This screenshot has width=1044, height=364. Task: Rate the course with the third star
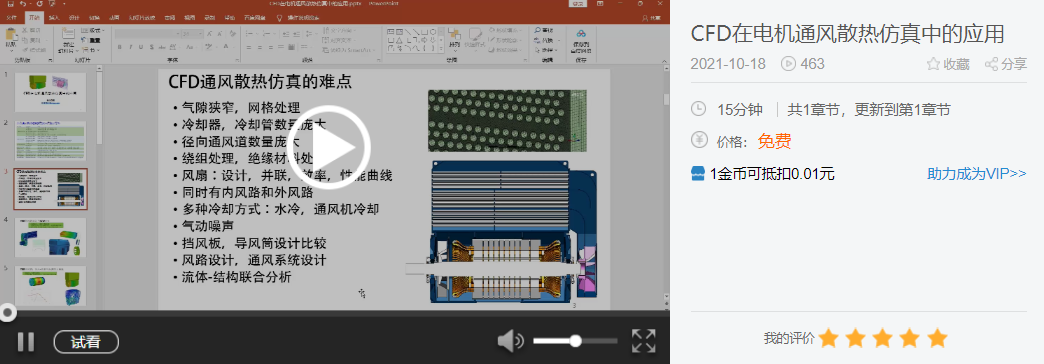(x=882, y=338)
